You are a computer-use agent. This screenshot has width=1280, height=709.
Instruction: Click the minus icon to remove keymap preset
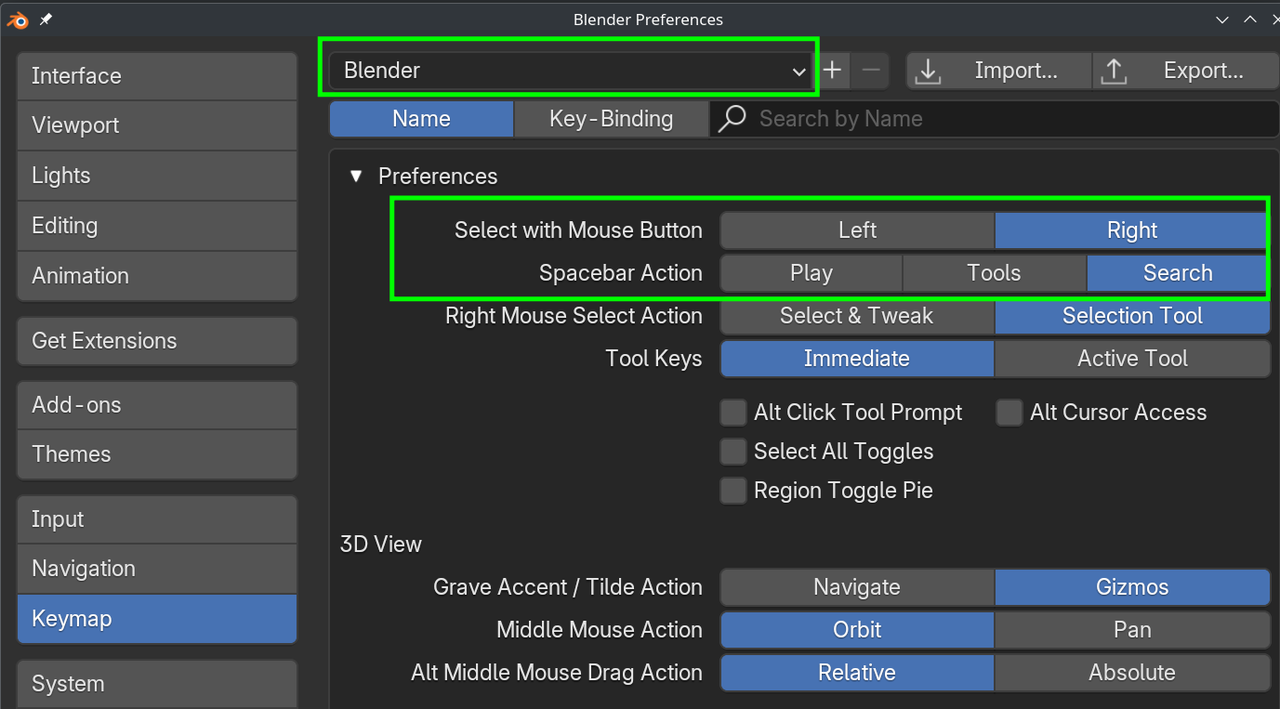point(871,70)
